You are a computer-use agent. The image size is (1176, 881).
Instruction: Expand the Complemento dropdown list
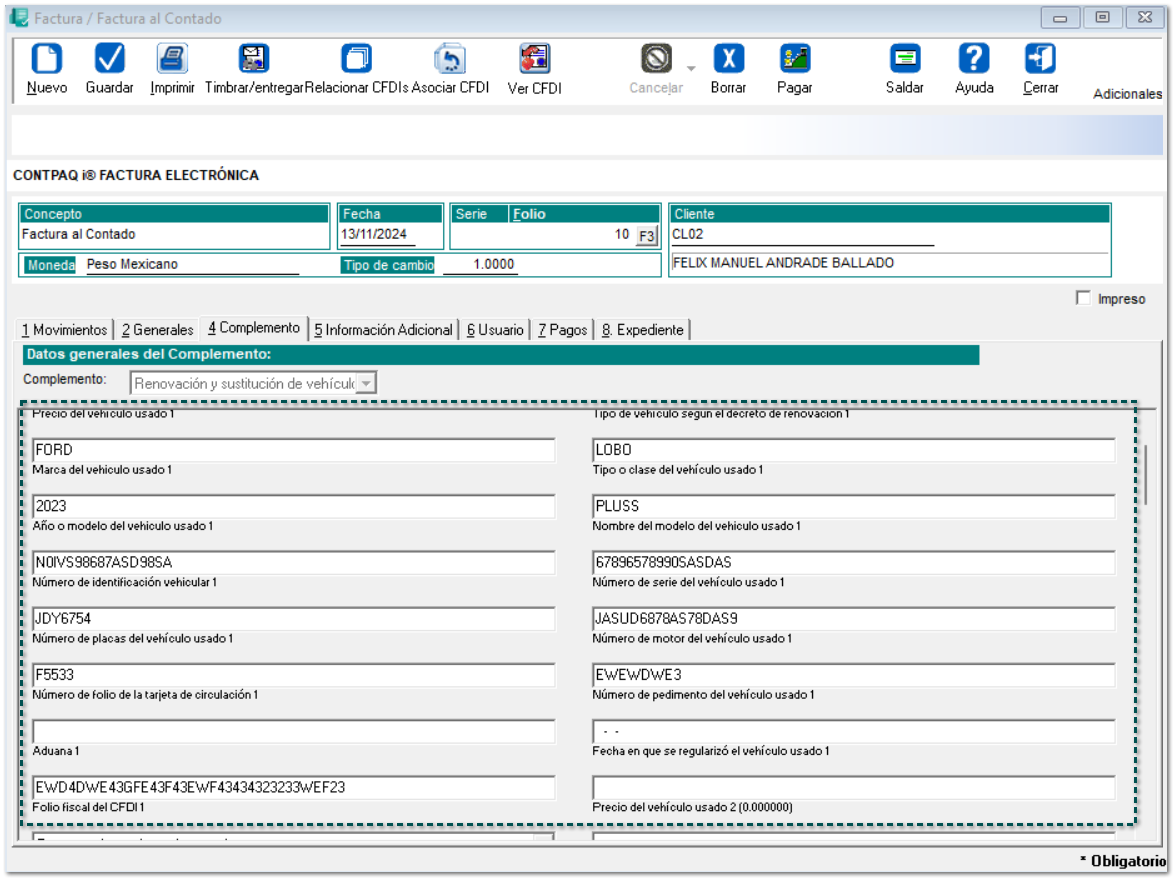tap(367, 383)
